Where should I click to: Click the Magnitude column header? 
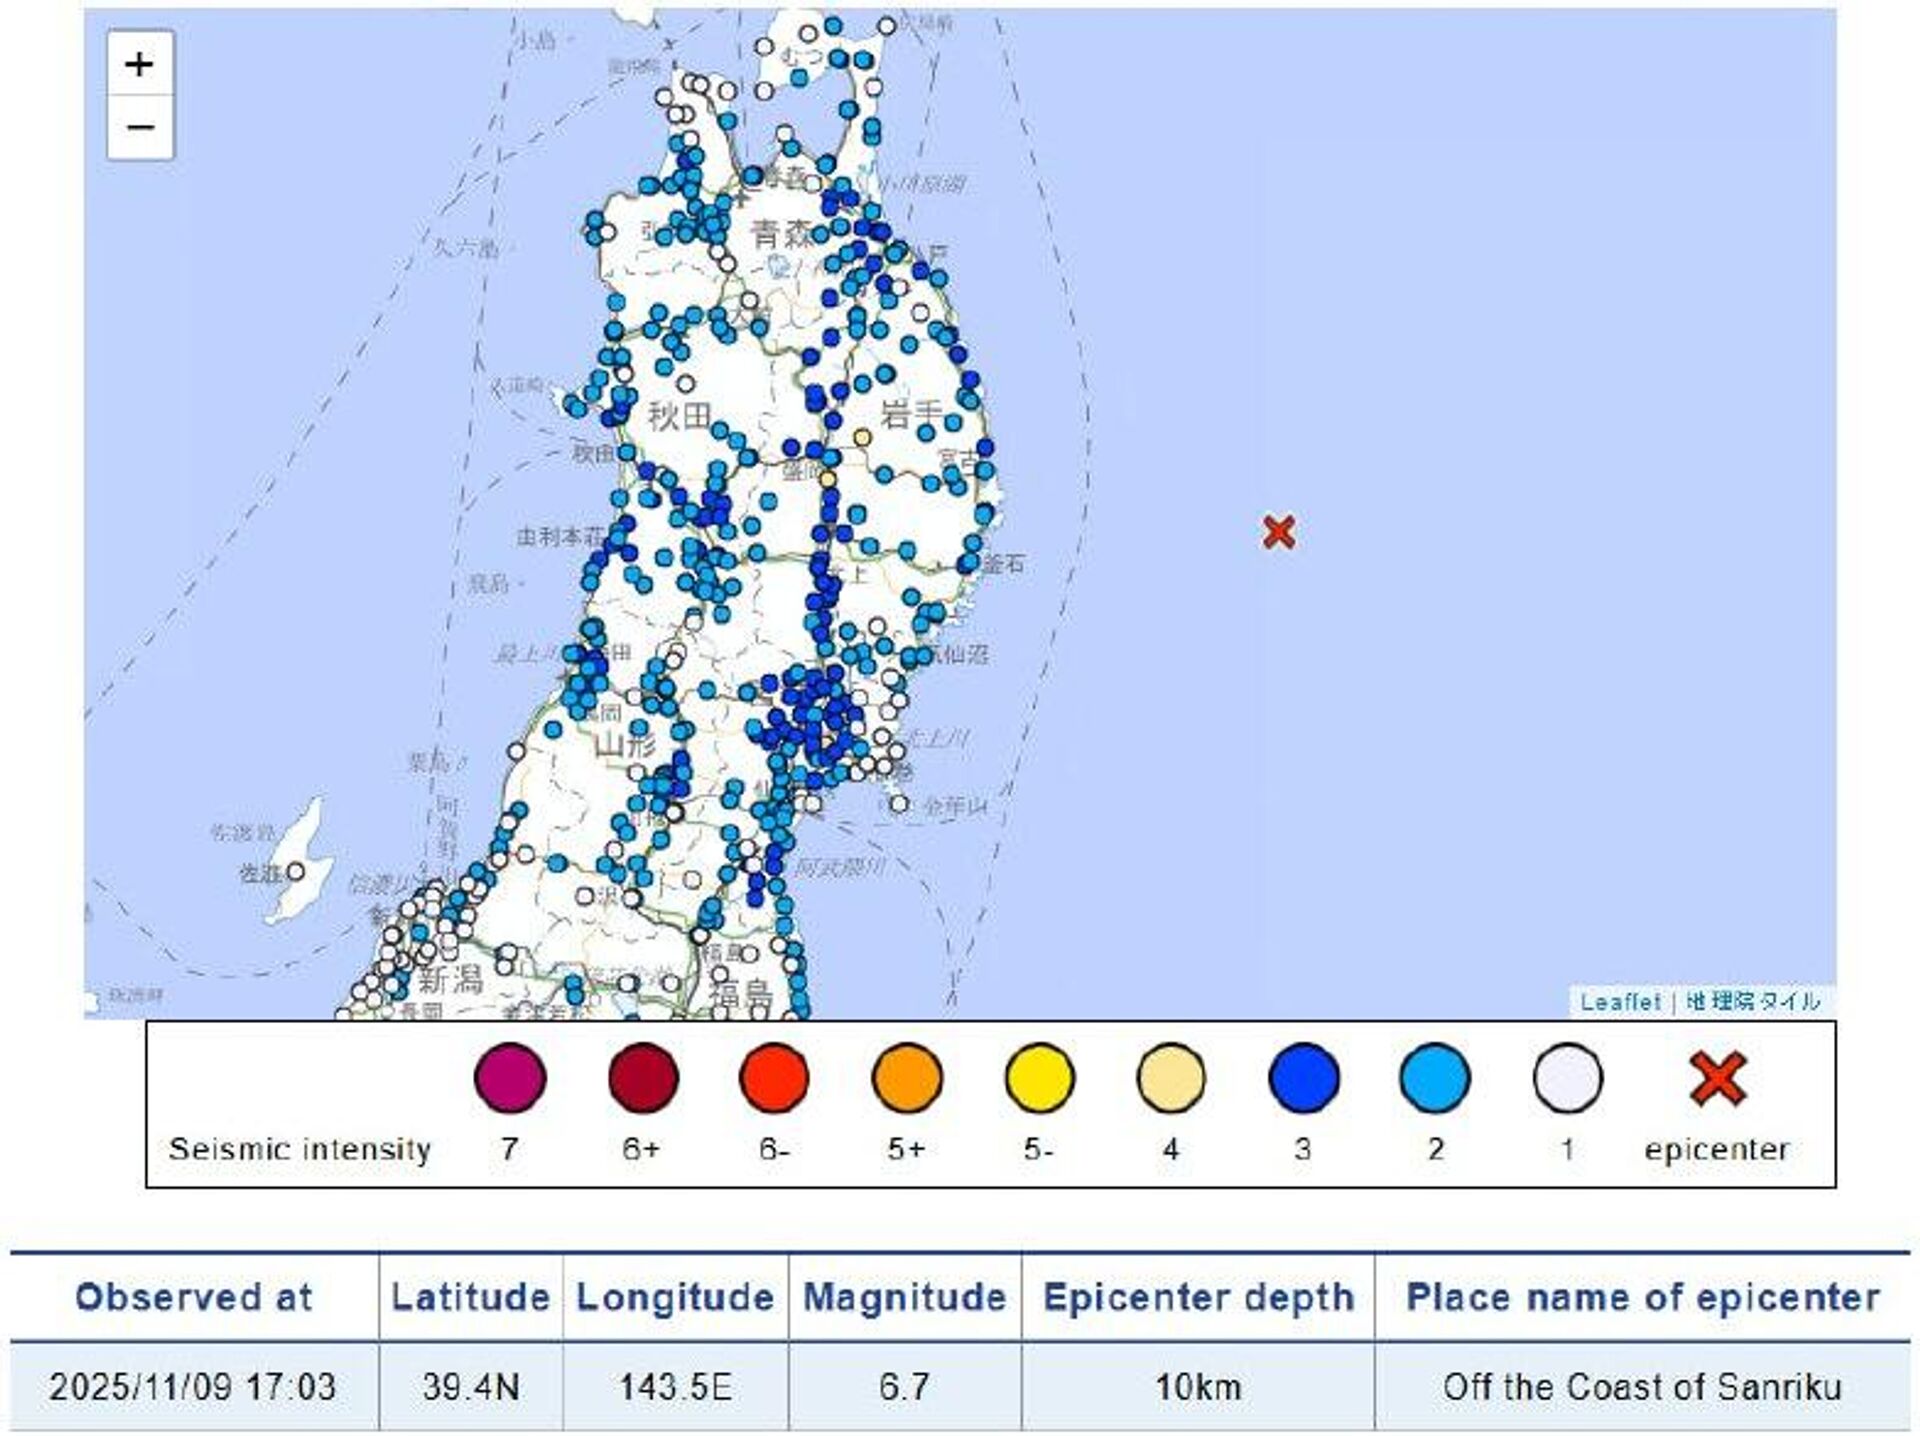904,1297
